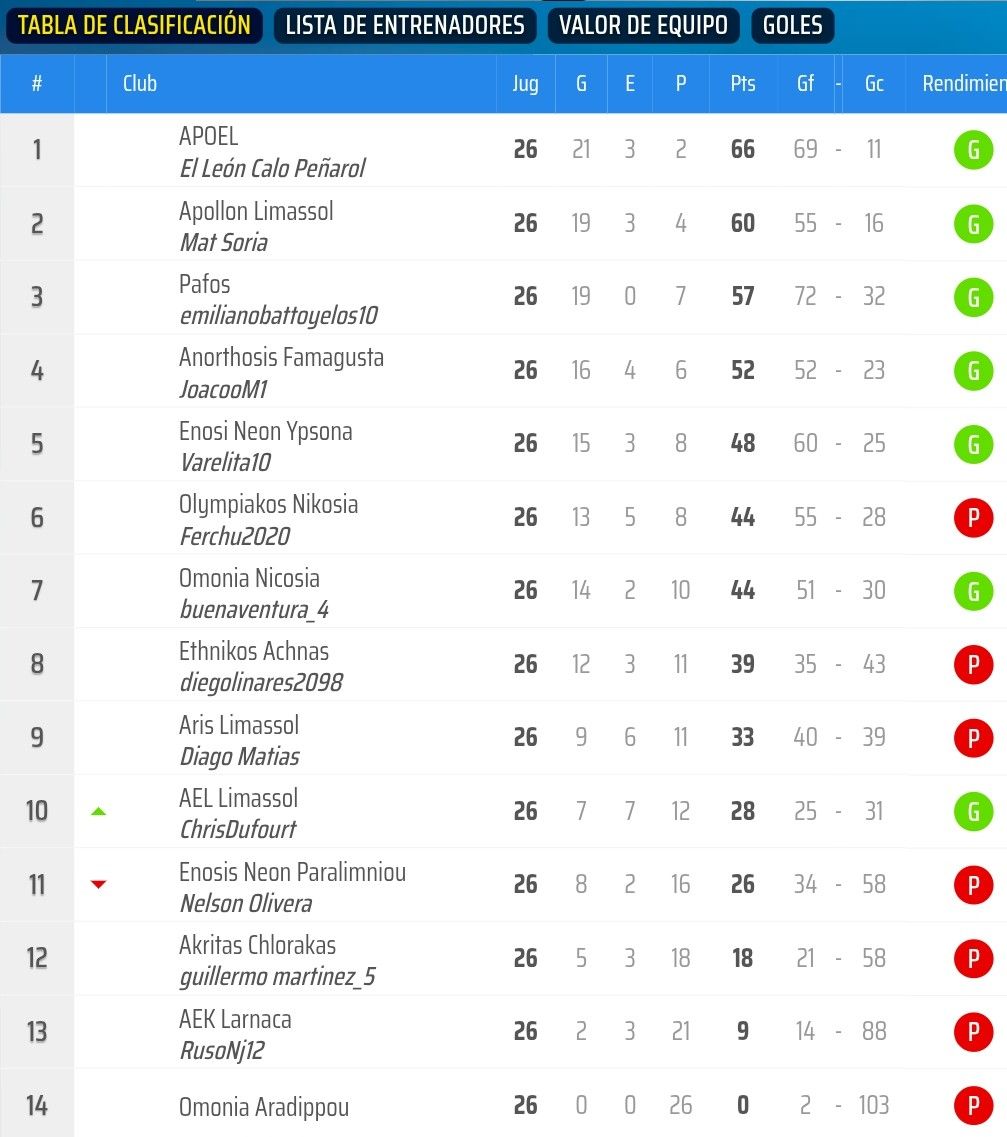Switch to the Valor de Equipo tab

coord(644,25)
